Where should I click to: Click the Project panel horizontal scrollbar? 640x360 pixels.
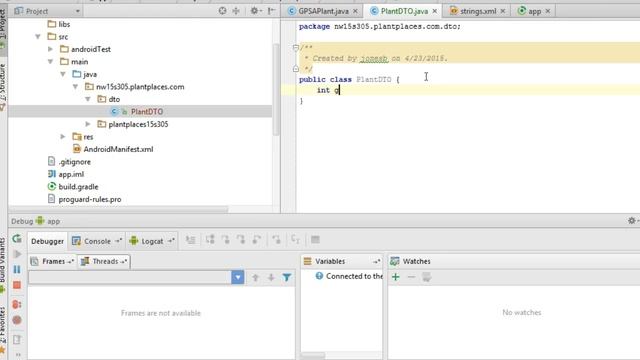click(118, 209)
